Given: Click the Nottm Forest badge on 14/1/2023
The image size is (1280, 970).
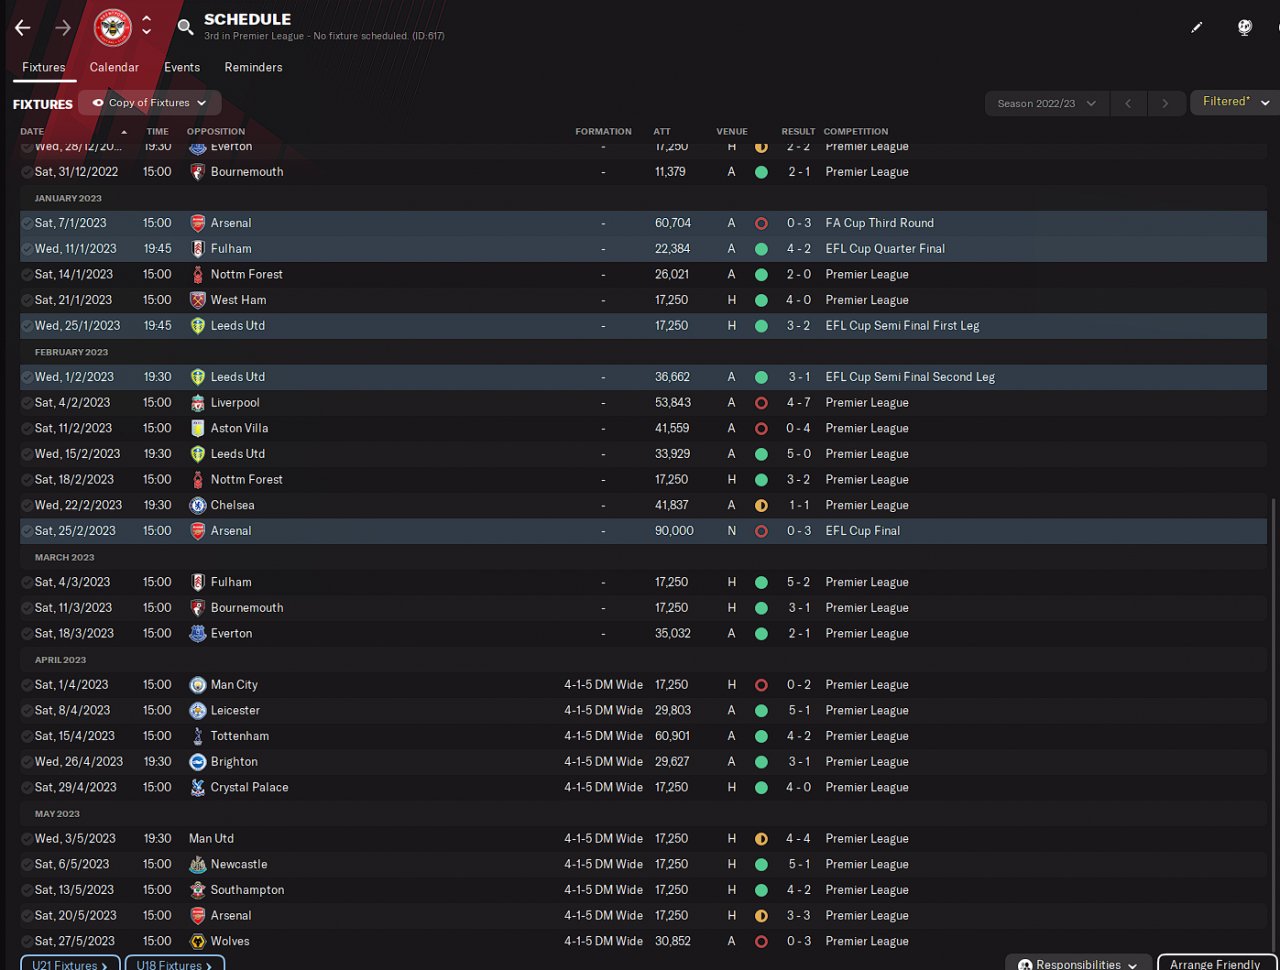Looking at the screenshot, I should (x=198, y=274).
